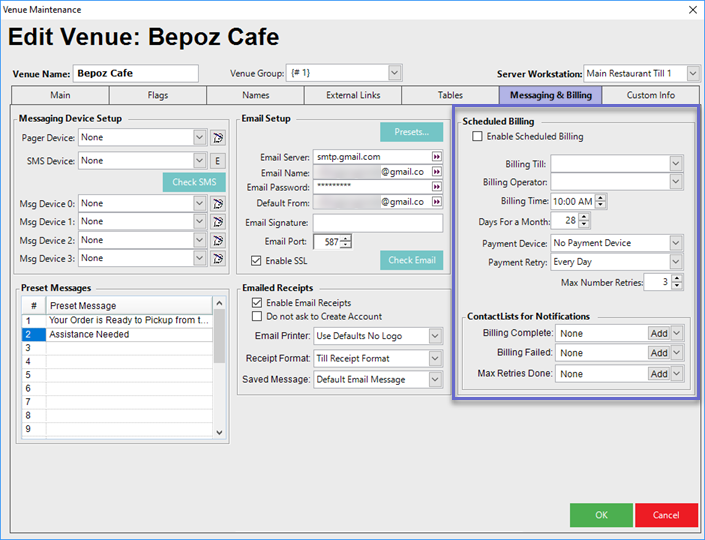The height and width of the screenshot is (540, 705).
Task: Click the edit icon beside Msg Device 3
Action: [x=218, y=259]
